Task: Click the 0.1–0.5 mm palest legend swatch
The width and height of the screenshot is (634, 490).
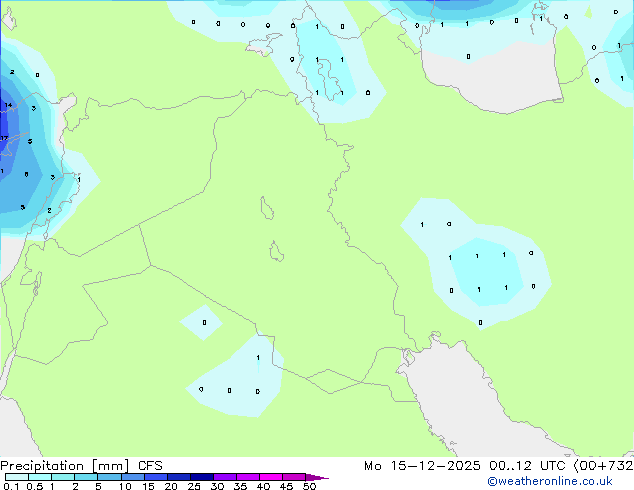Action: (17, 477)
